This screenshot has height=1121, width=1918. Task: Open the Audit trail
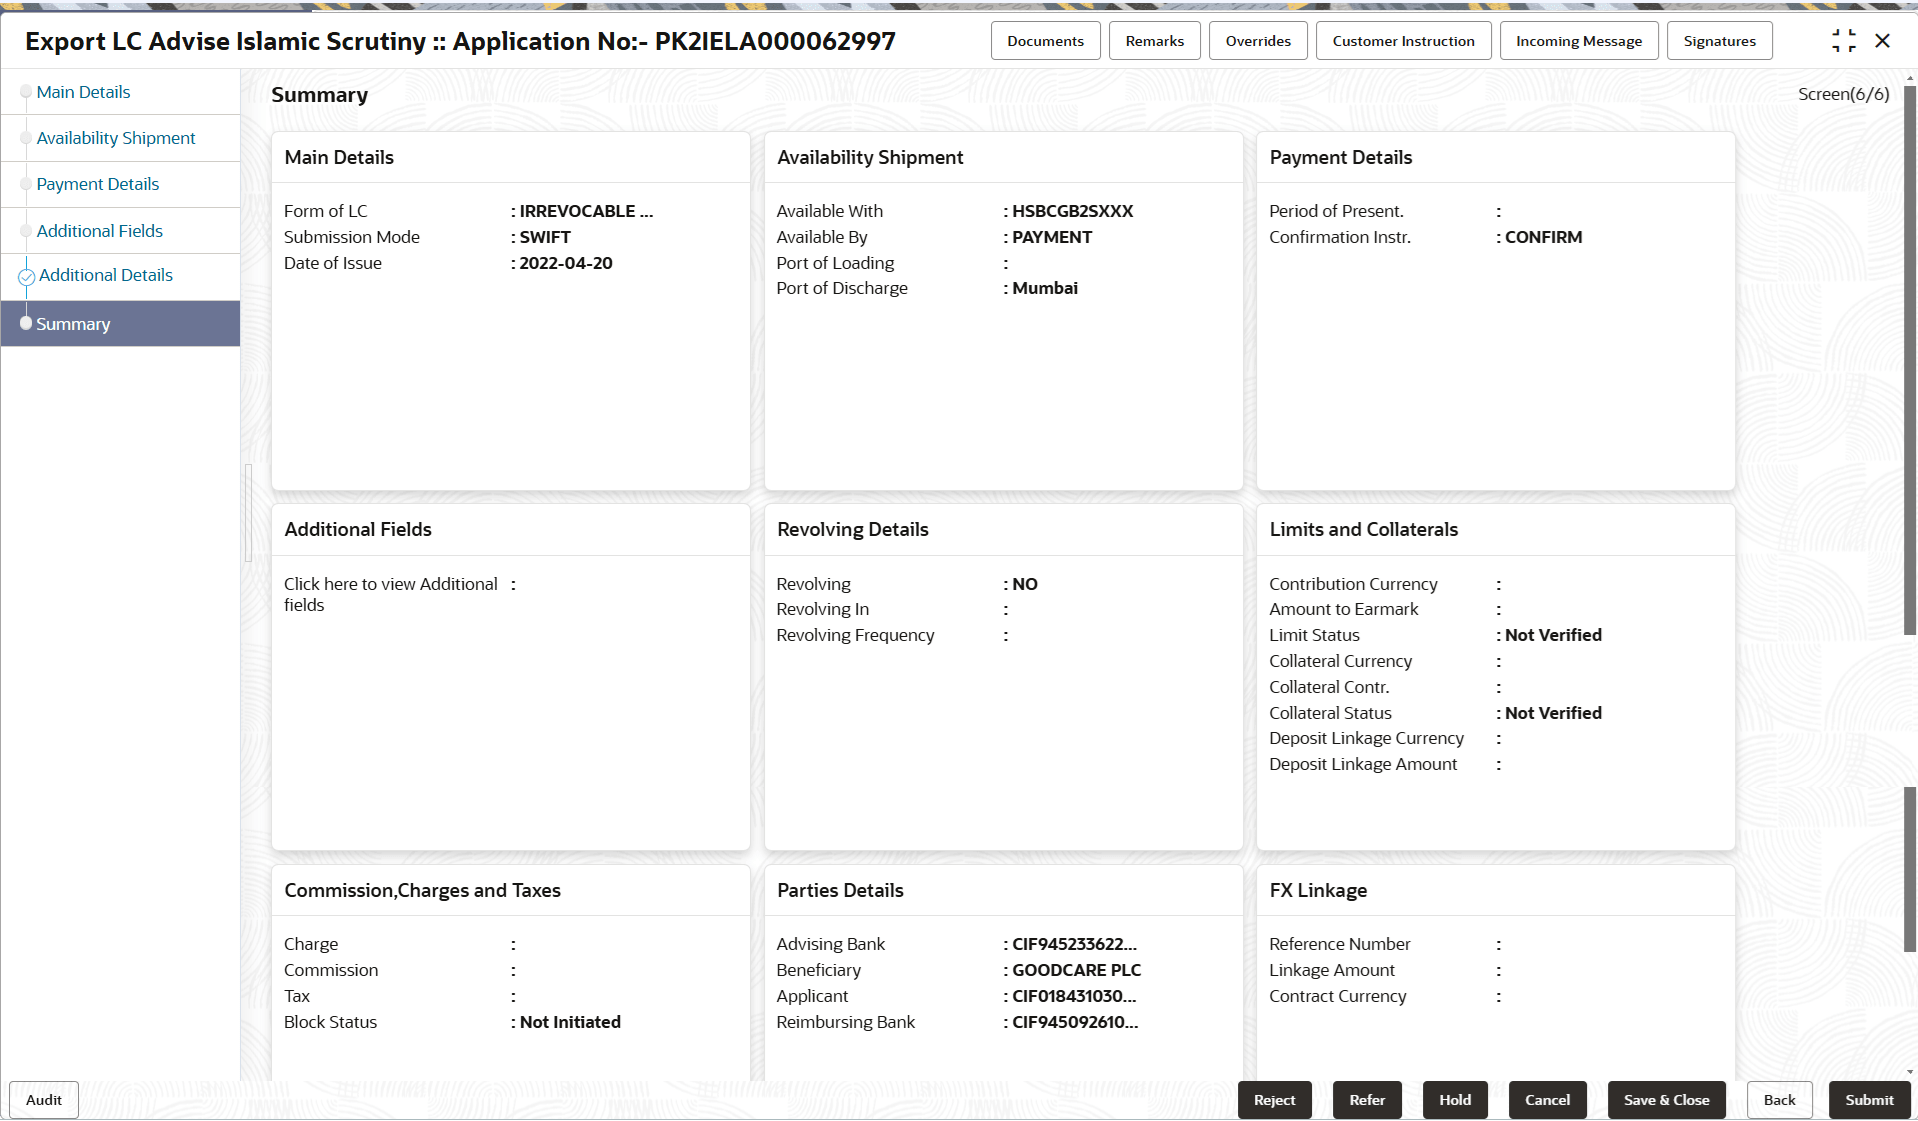pos(42,1099)
